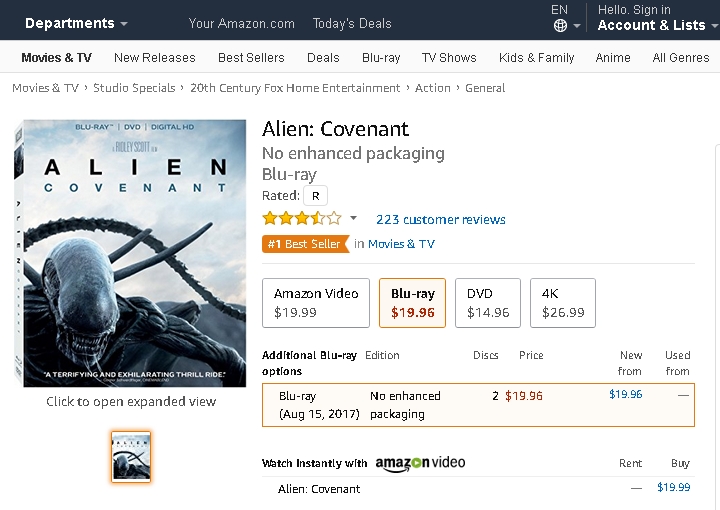Viewport: 720px width, 510px height.
Task: Expand the star ratings breakdown arrow
Action: tap(353, 219)
